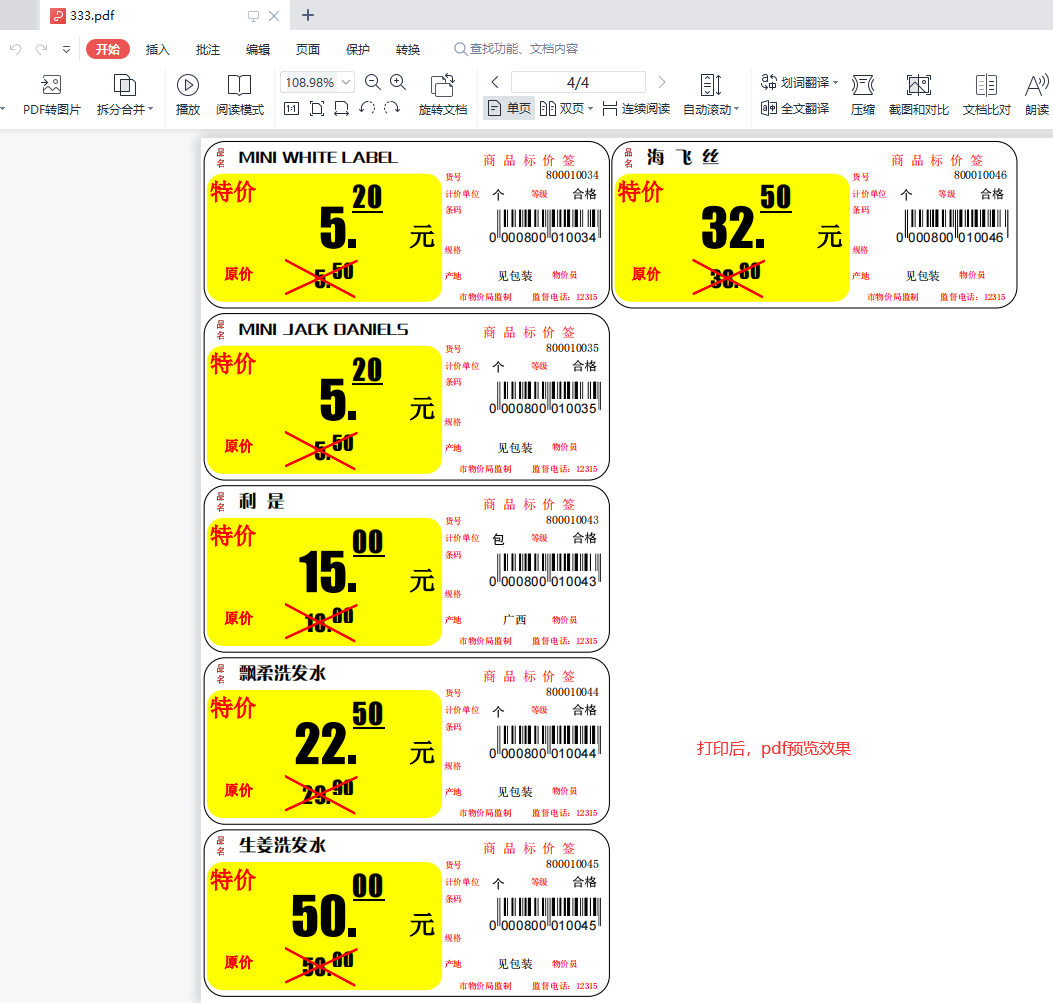Click the tab display icon on 333.pdf
The height and width of the screenshot is (1003, 1053).
pos(253,15)
